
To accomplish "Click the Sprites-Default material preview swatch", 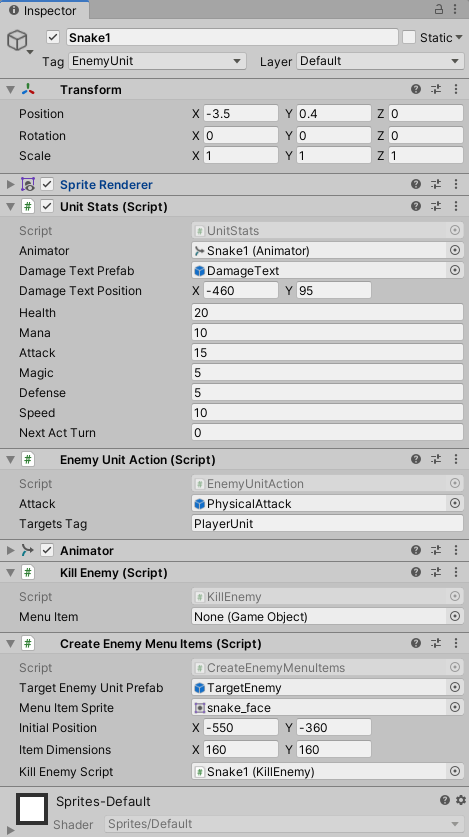I will tap(32, 809).
